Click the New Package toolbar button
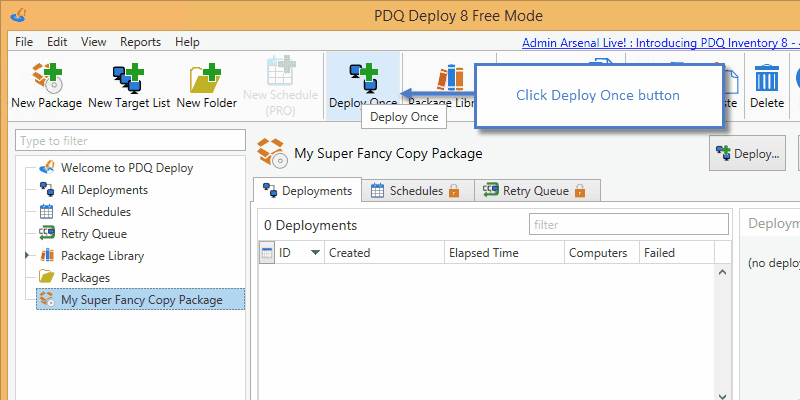 [46, 85]
